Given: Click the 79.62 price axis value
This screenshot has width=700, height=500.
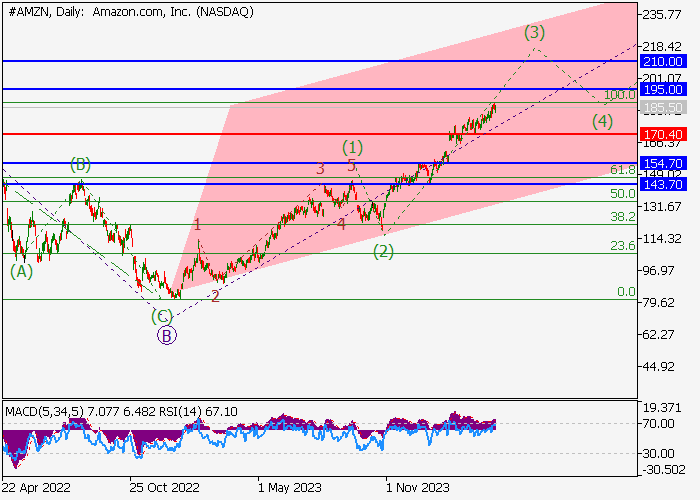Looking at the screenshot, I should 658,303.
